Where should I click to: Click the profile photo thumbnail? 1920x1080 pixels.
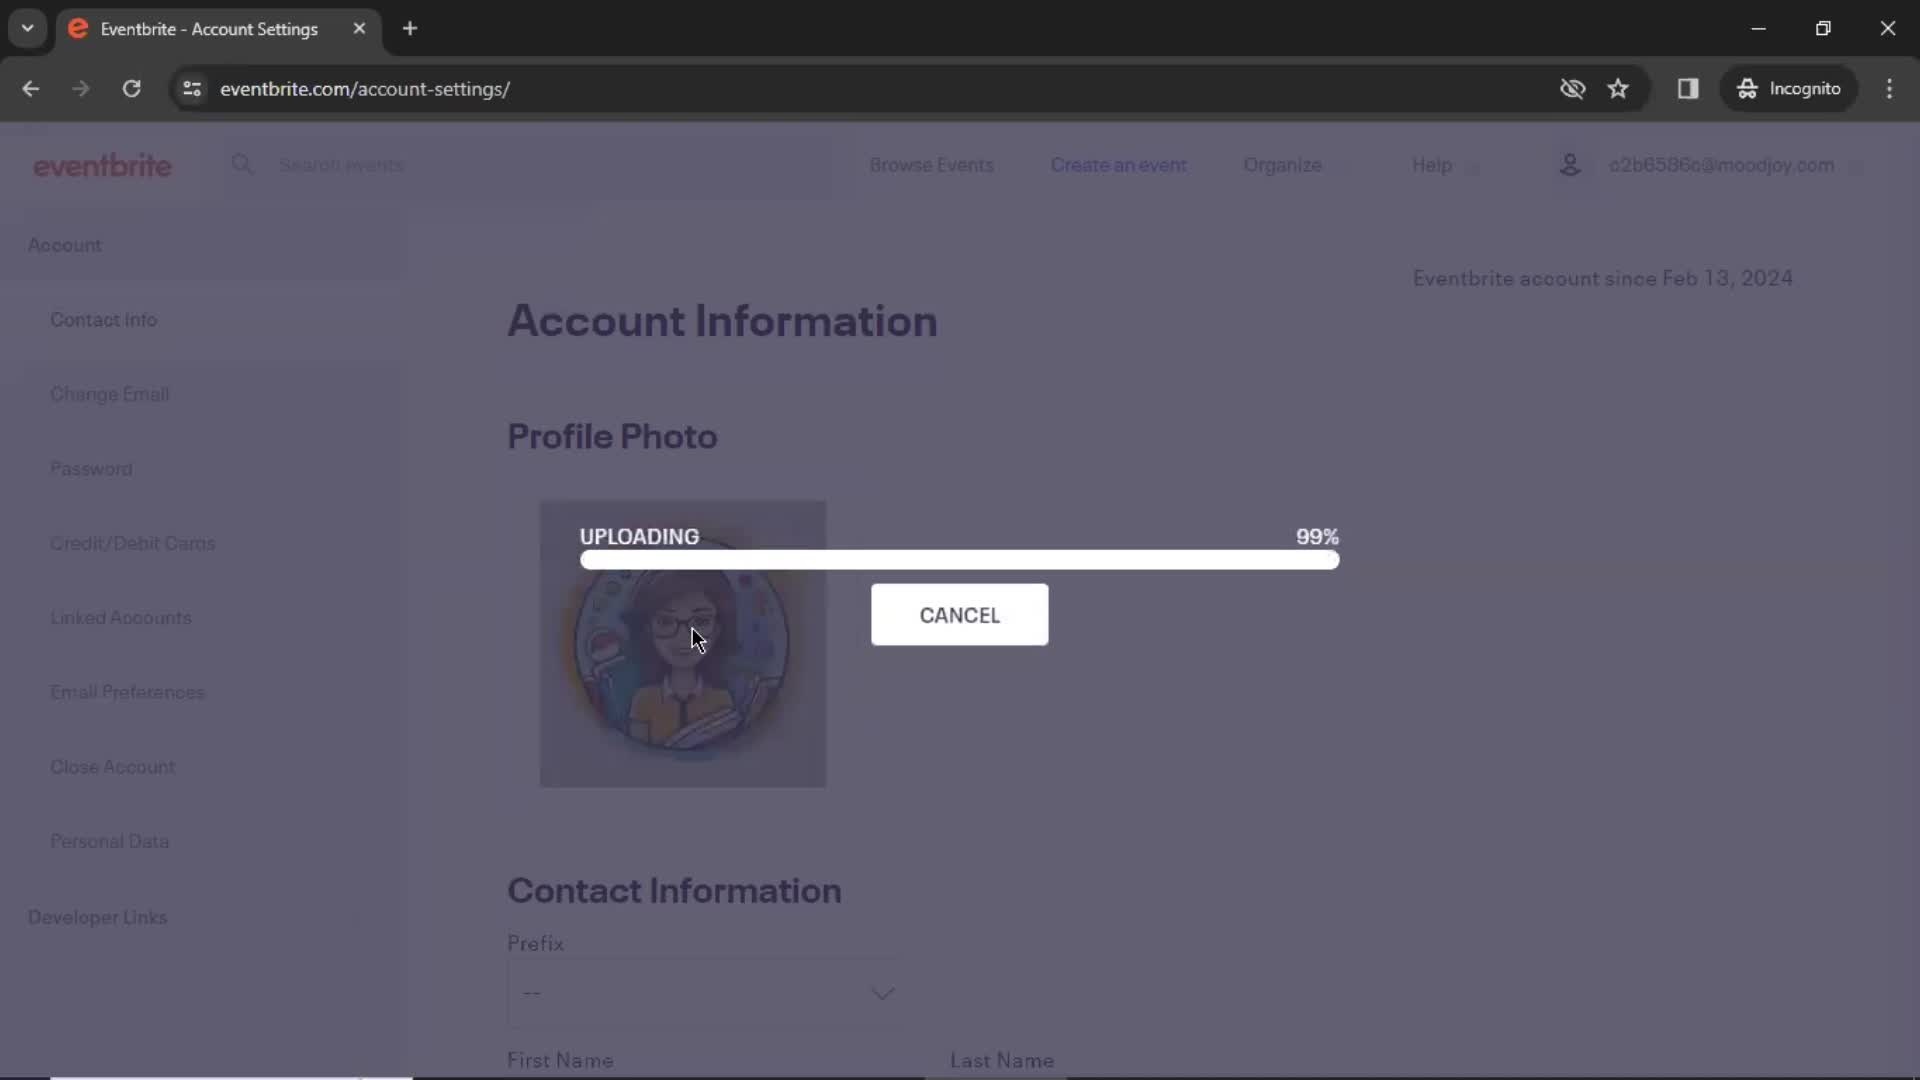click(x=683, y=644)
